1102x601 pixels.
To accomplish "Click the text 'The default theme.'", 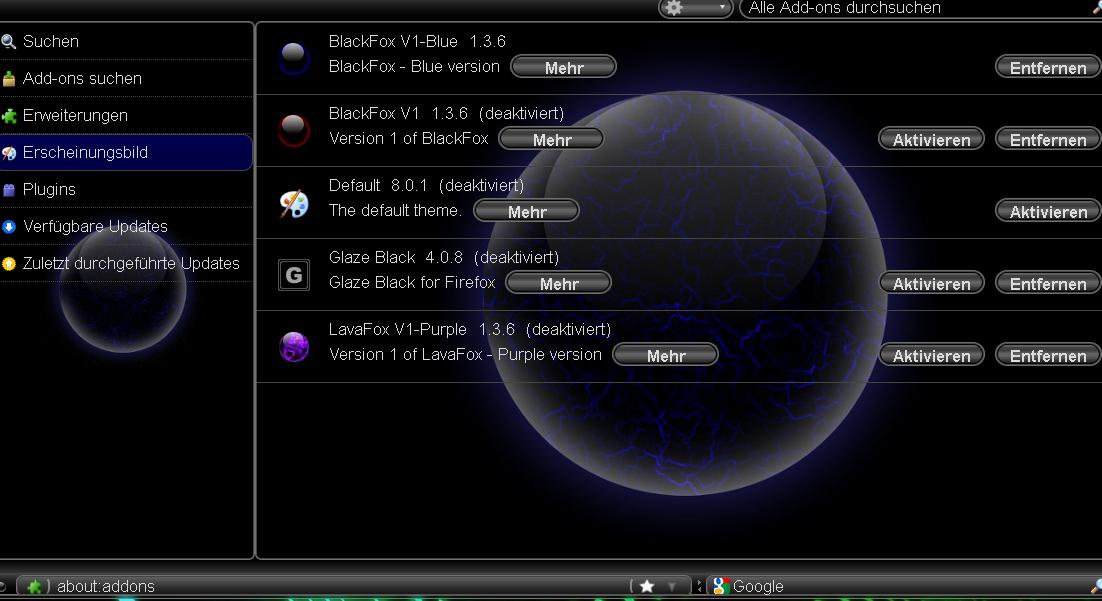I will pyautogui.click(x=395, y=210).
